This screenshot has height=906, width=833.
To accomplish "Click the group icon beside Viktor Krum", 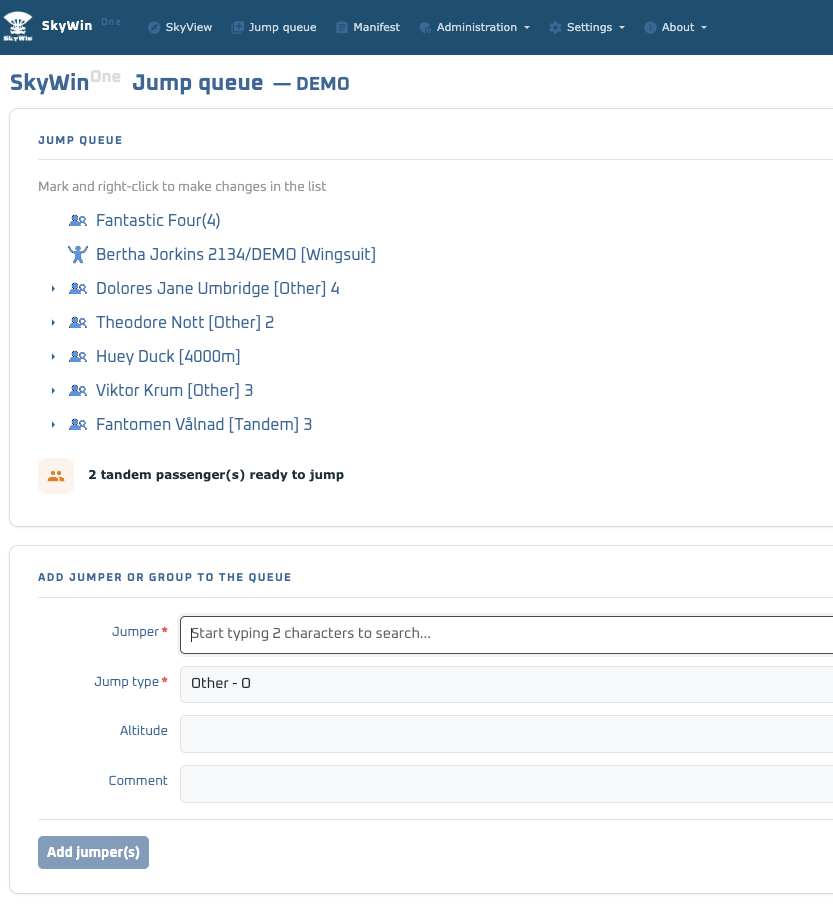I will click(78, 391).
